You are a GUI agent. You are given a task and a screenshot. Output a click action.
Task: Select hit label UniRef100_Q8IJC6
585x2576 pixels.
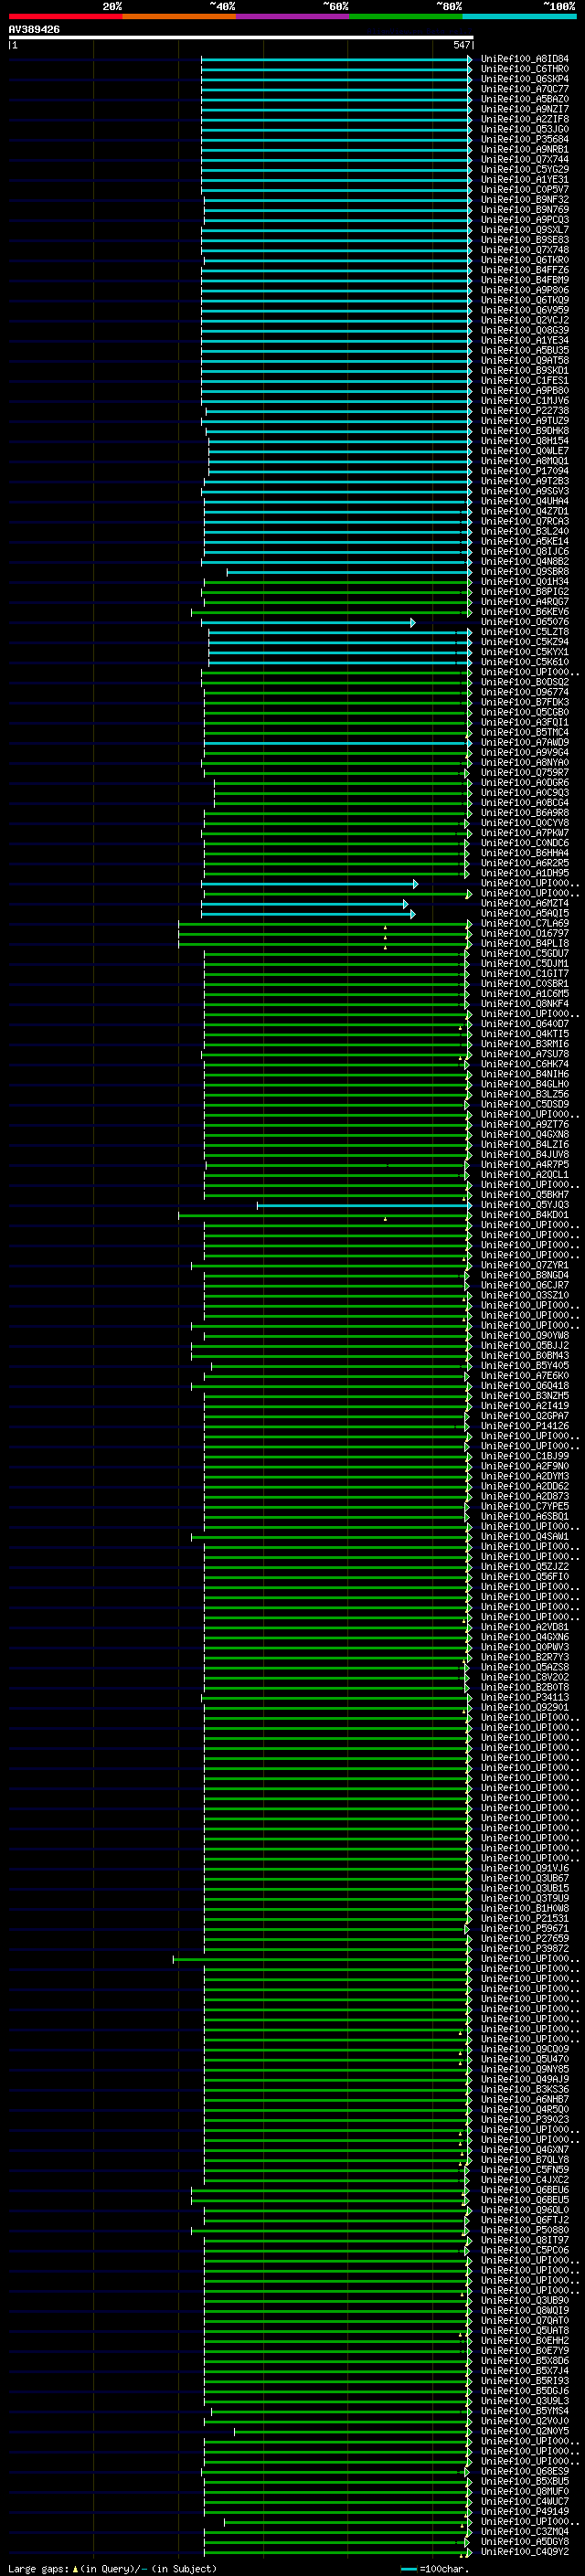pos(524,552)
